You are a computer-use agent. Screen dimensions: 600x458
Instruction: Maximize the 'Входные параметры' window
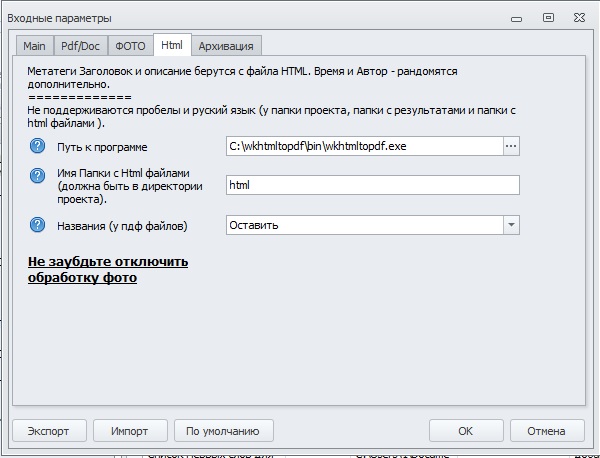pos(548,17)
